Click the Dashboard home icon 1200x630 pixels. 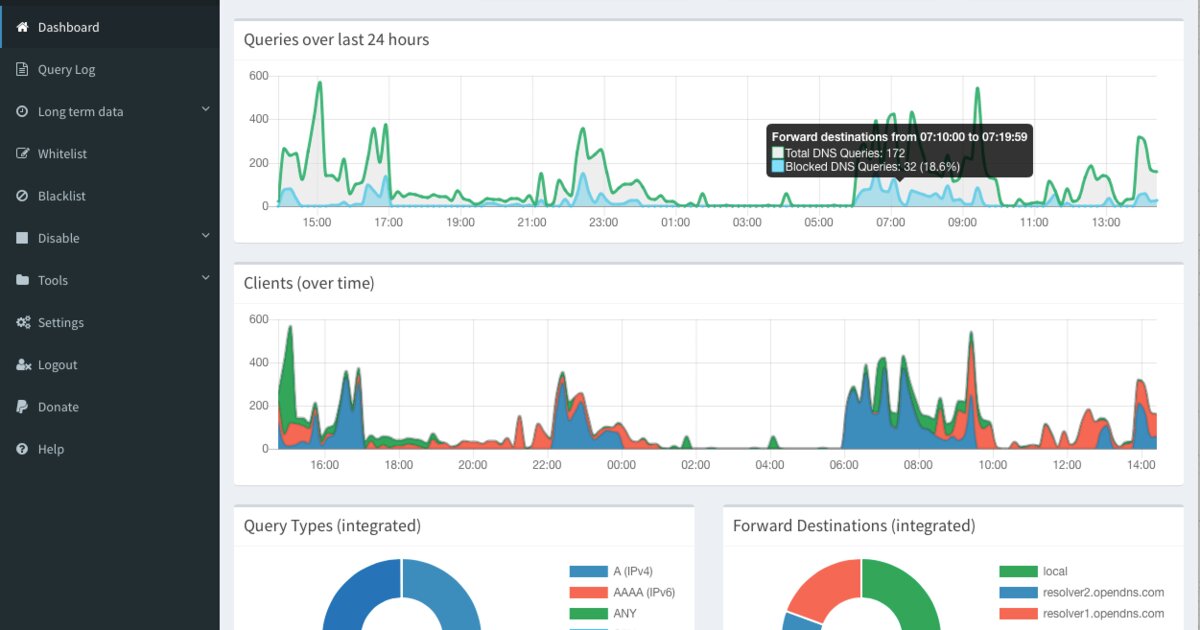(x=22, y=27)
